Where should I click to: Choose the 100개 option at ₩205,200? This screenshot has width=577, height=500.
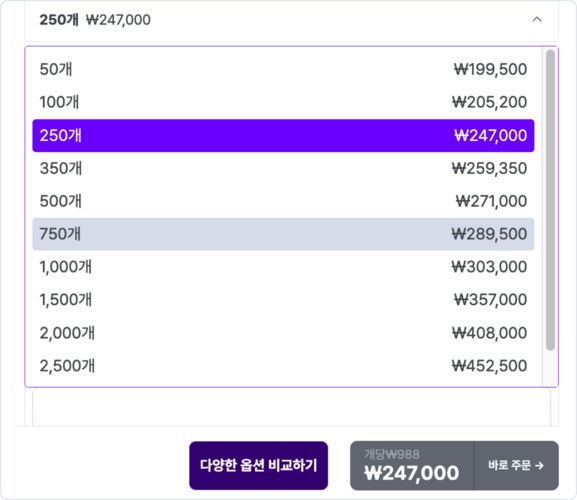click(283, 102)
